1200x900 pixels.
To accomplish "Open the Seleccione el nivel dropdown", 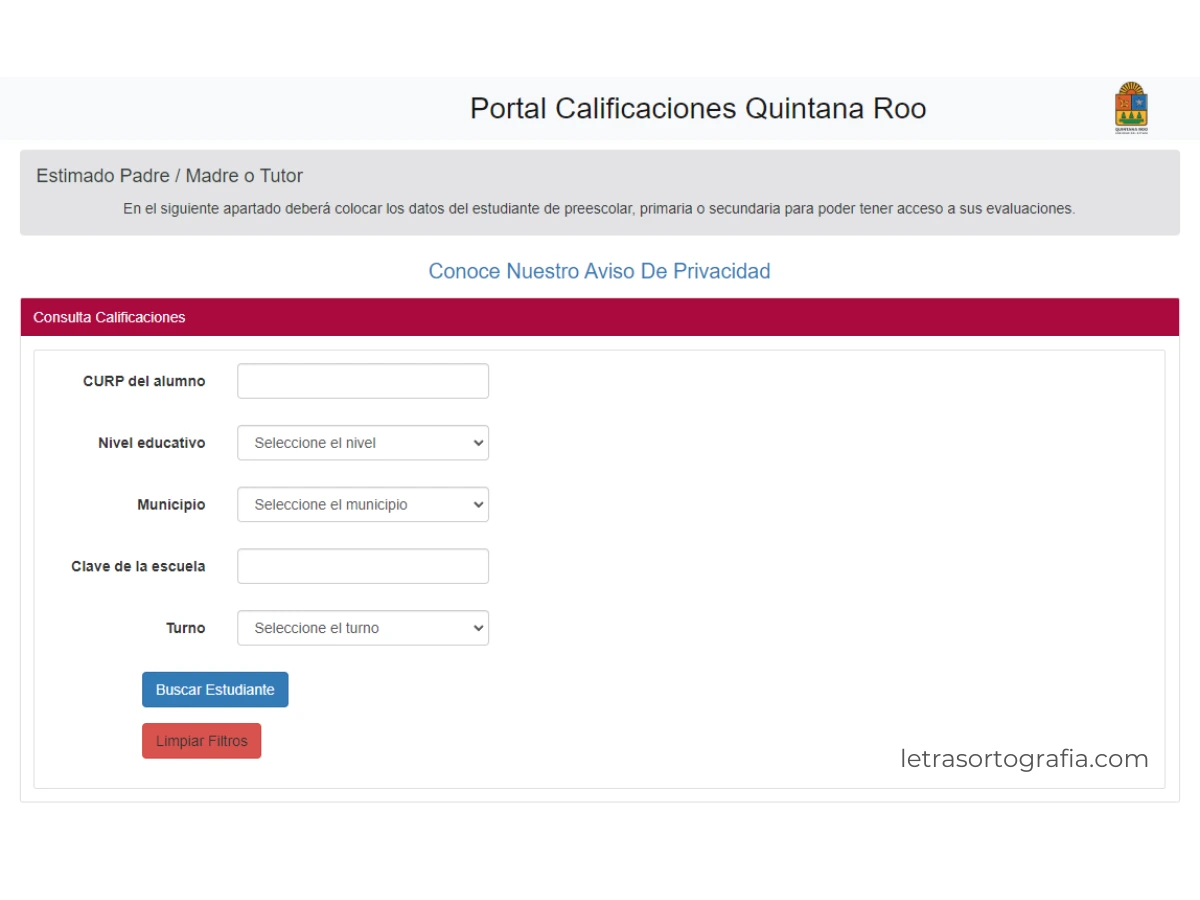I will coord(363,443).
